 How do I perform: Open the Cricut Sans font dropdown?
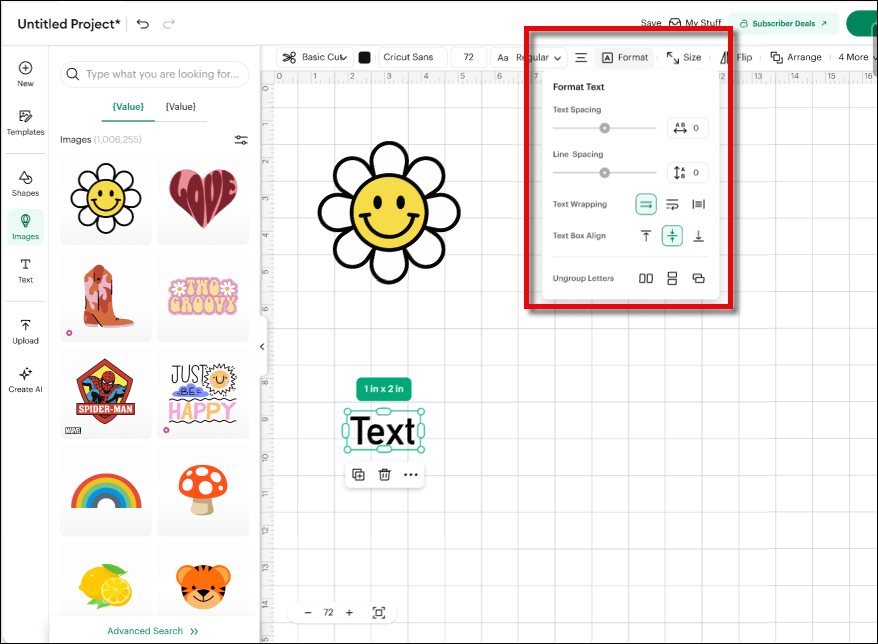[411, 57]
